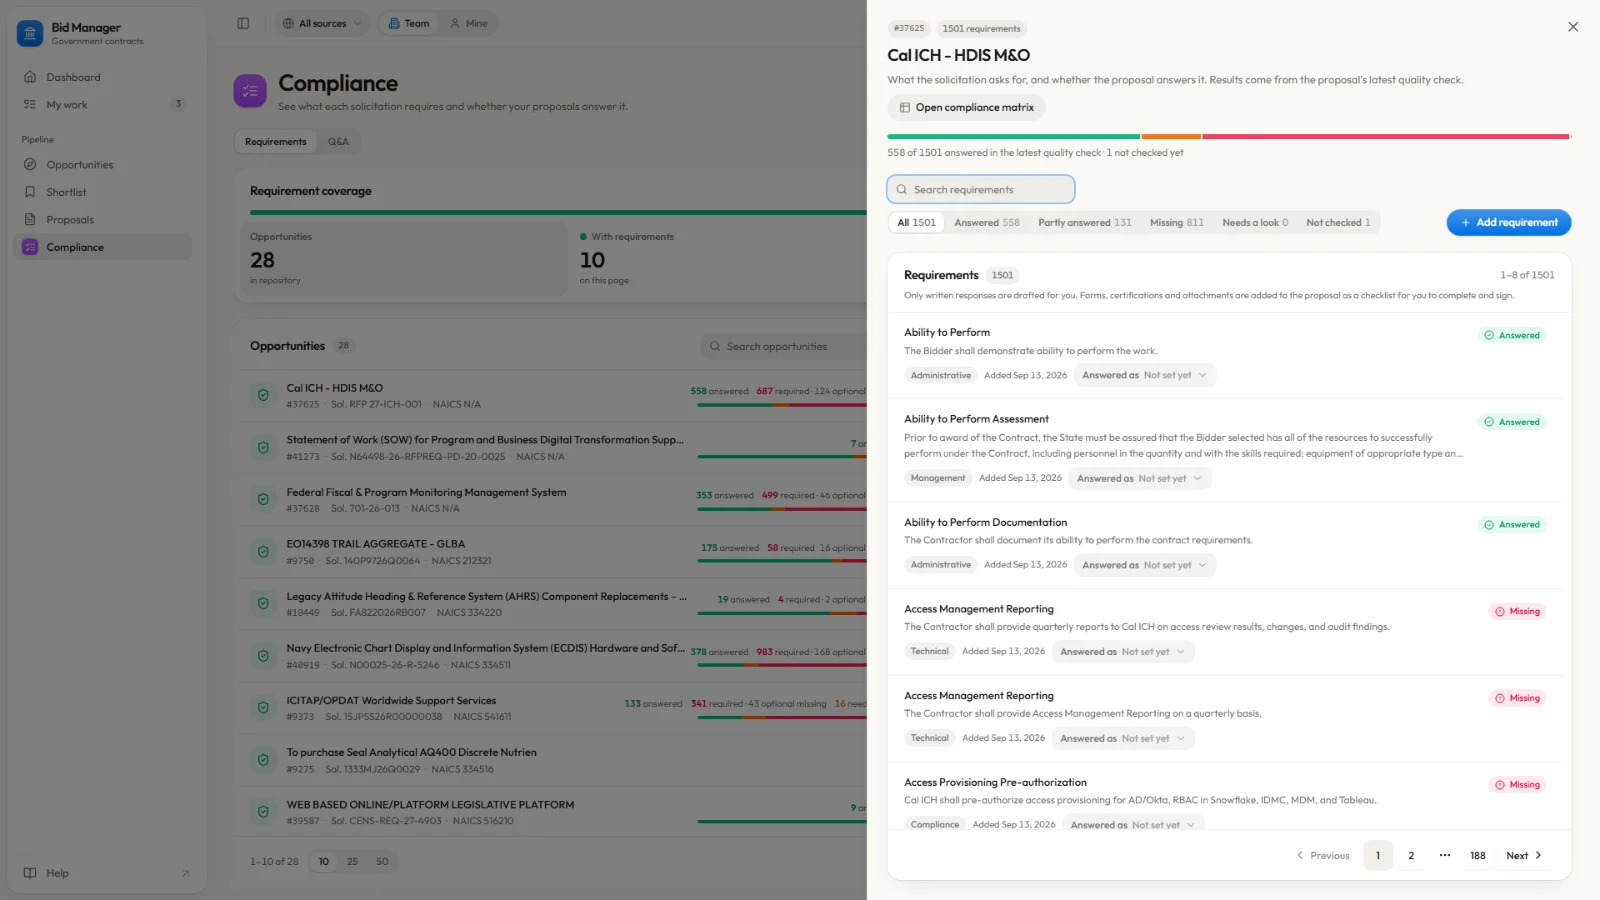
Task: Set page size to 25 opportunities
Action: pos(352,861)
